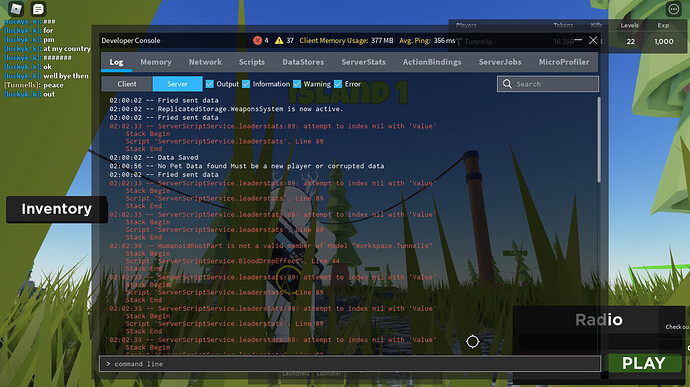Open the Radio panel
Image resolution: width=690 pixels, height=387 pixels.
pos(599,320)
